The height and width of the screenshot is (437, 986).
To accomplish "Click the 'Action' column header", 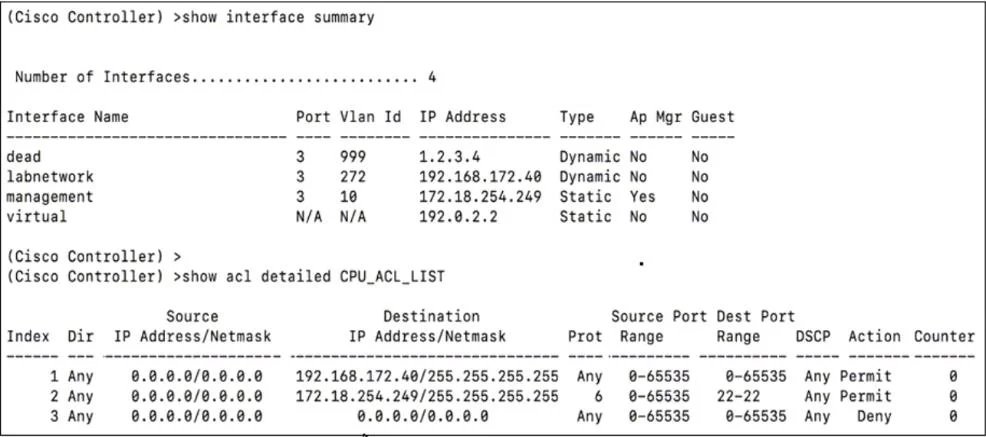I will pyautogui.click(x=875, y=336).
